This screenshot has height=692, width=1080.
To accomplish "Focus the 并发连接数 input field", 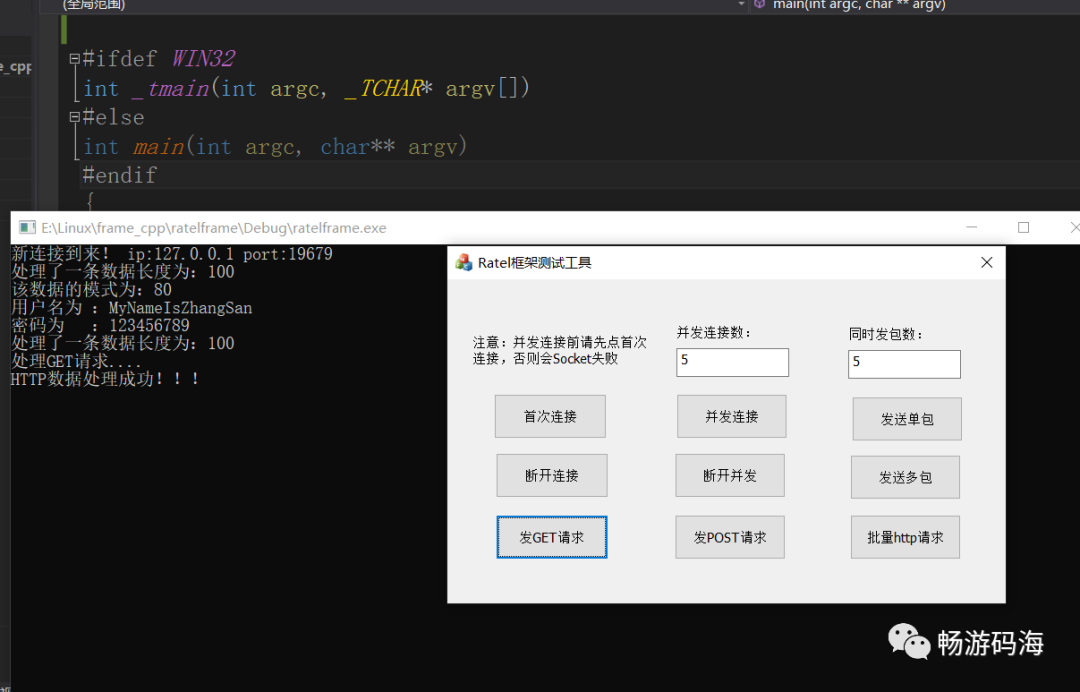I will [x=732, y=362].
